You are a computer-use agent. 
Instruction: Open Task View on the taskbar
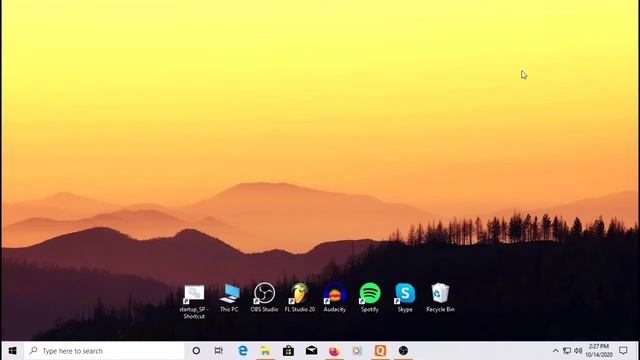219,351
